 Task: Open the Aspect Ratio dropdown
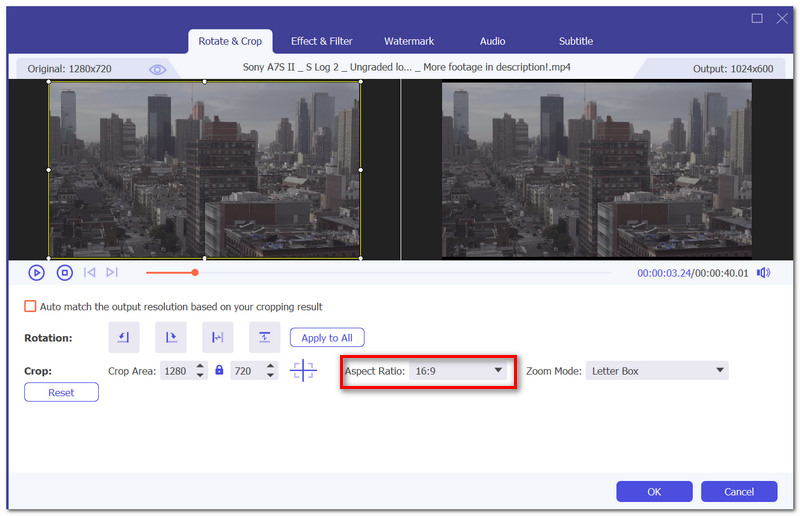point(458,371)
